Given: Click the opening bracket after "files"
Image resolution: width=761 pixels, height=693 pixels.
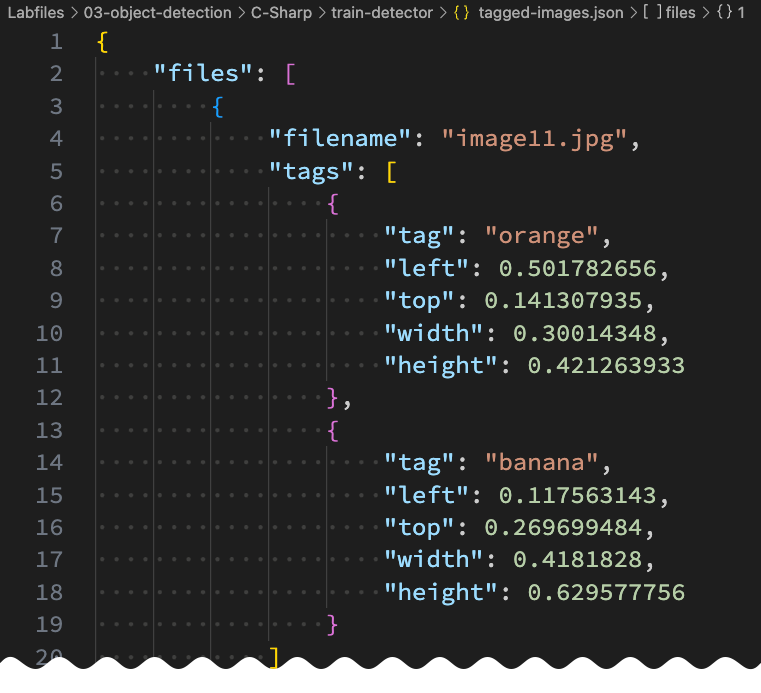Looking at the screenshot, I should tap(291, 75).
